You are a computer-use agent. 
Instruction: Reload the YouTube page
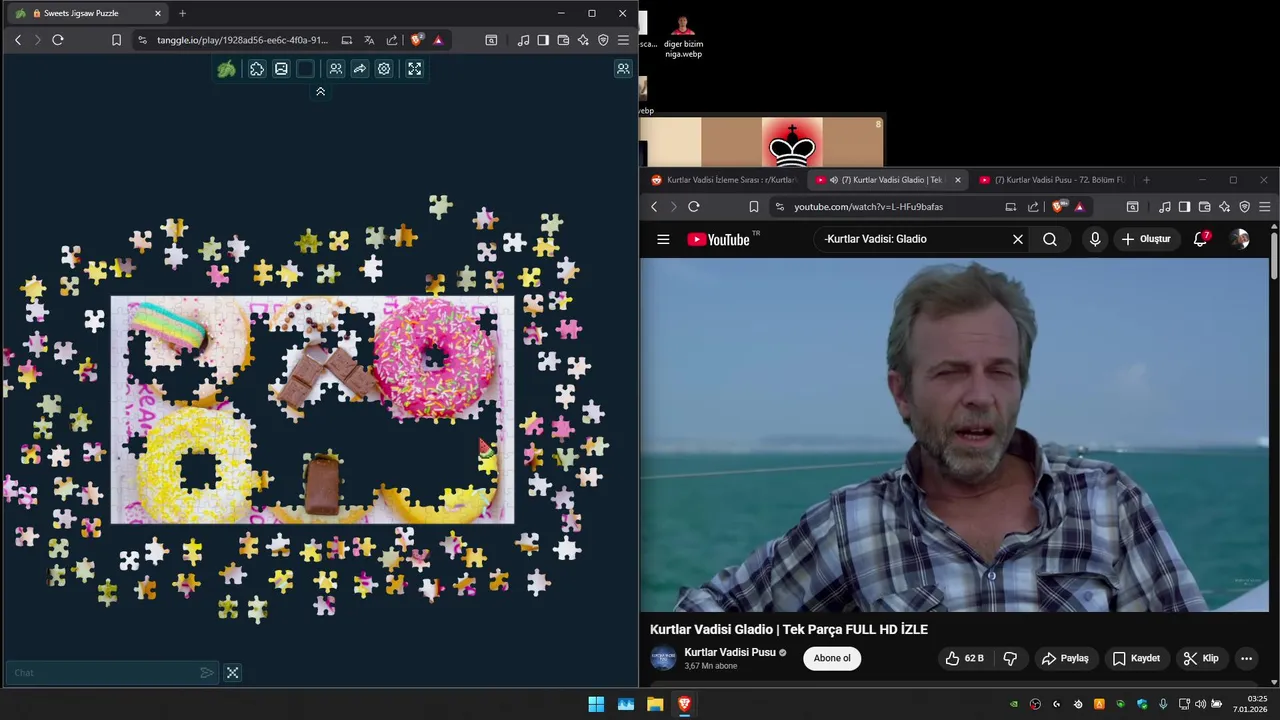click(694, 207)
